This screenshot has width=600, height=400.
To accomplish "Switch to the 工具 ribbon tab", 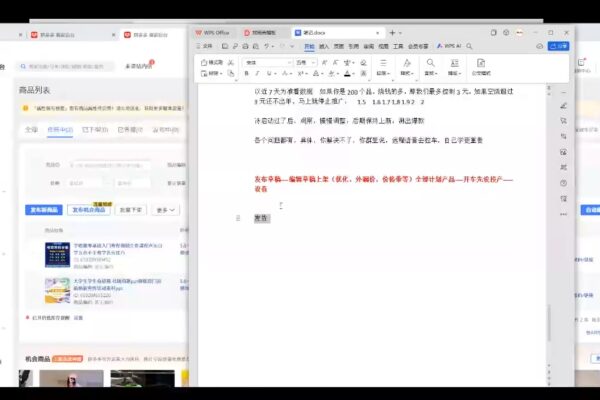I will tap(398, 46).
